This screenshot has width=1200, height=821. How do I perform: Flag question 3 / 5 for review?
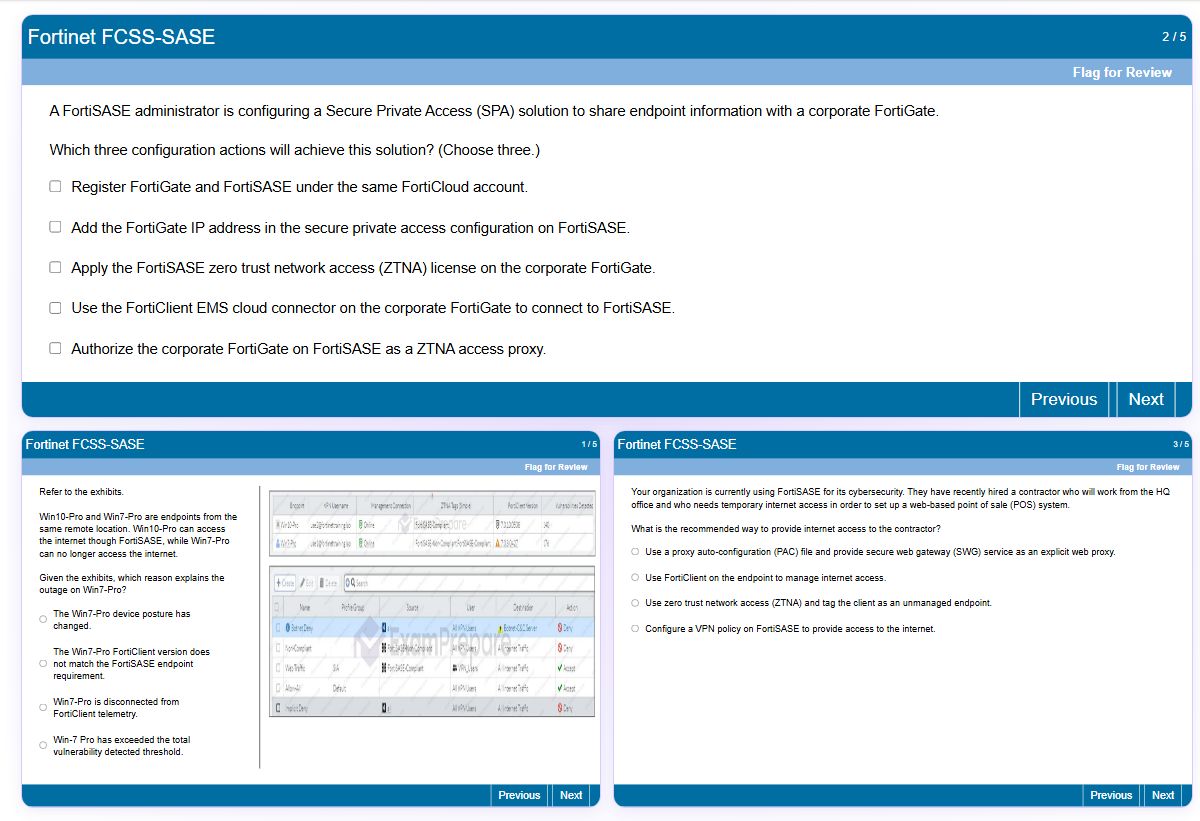pos(1148,467)
